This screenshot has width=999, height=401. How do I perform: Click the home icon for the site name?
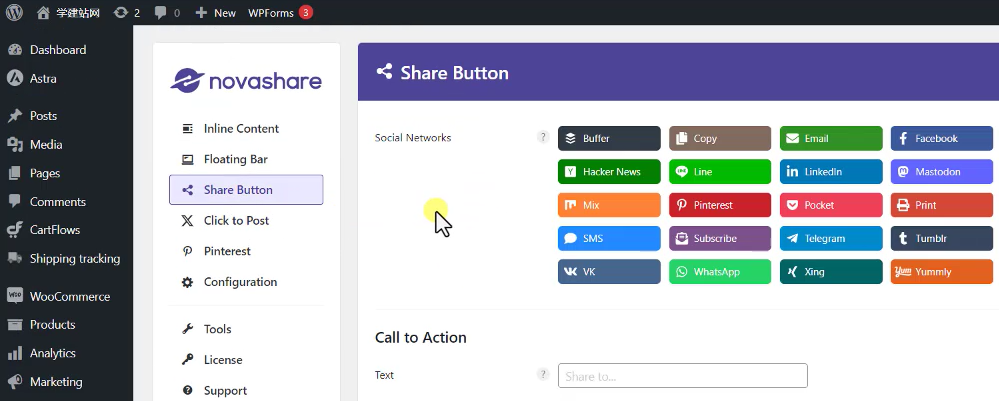[x=43, y=13]
